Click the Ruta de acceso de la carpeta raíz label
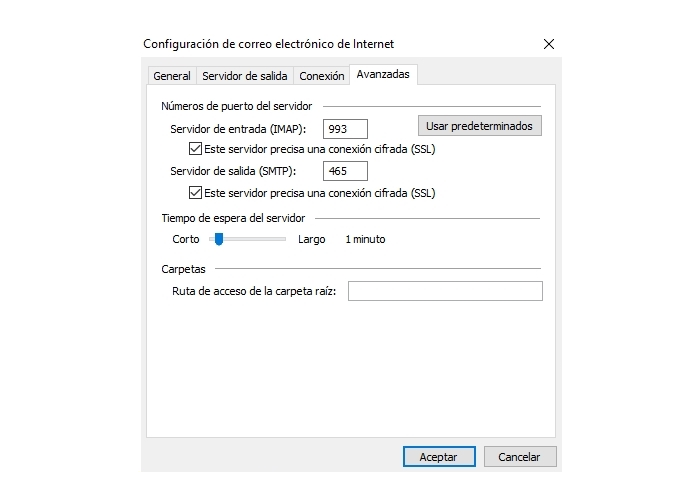The width and height of the screenshot is (700, 500). pyautogui.click(x=254, y=291)
